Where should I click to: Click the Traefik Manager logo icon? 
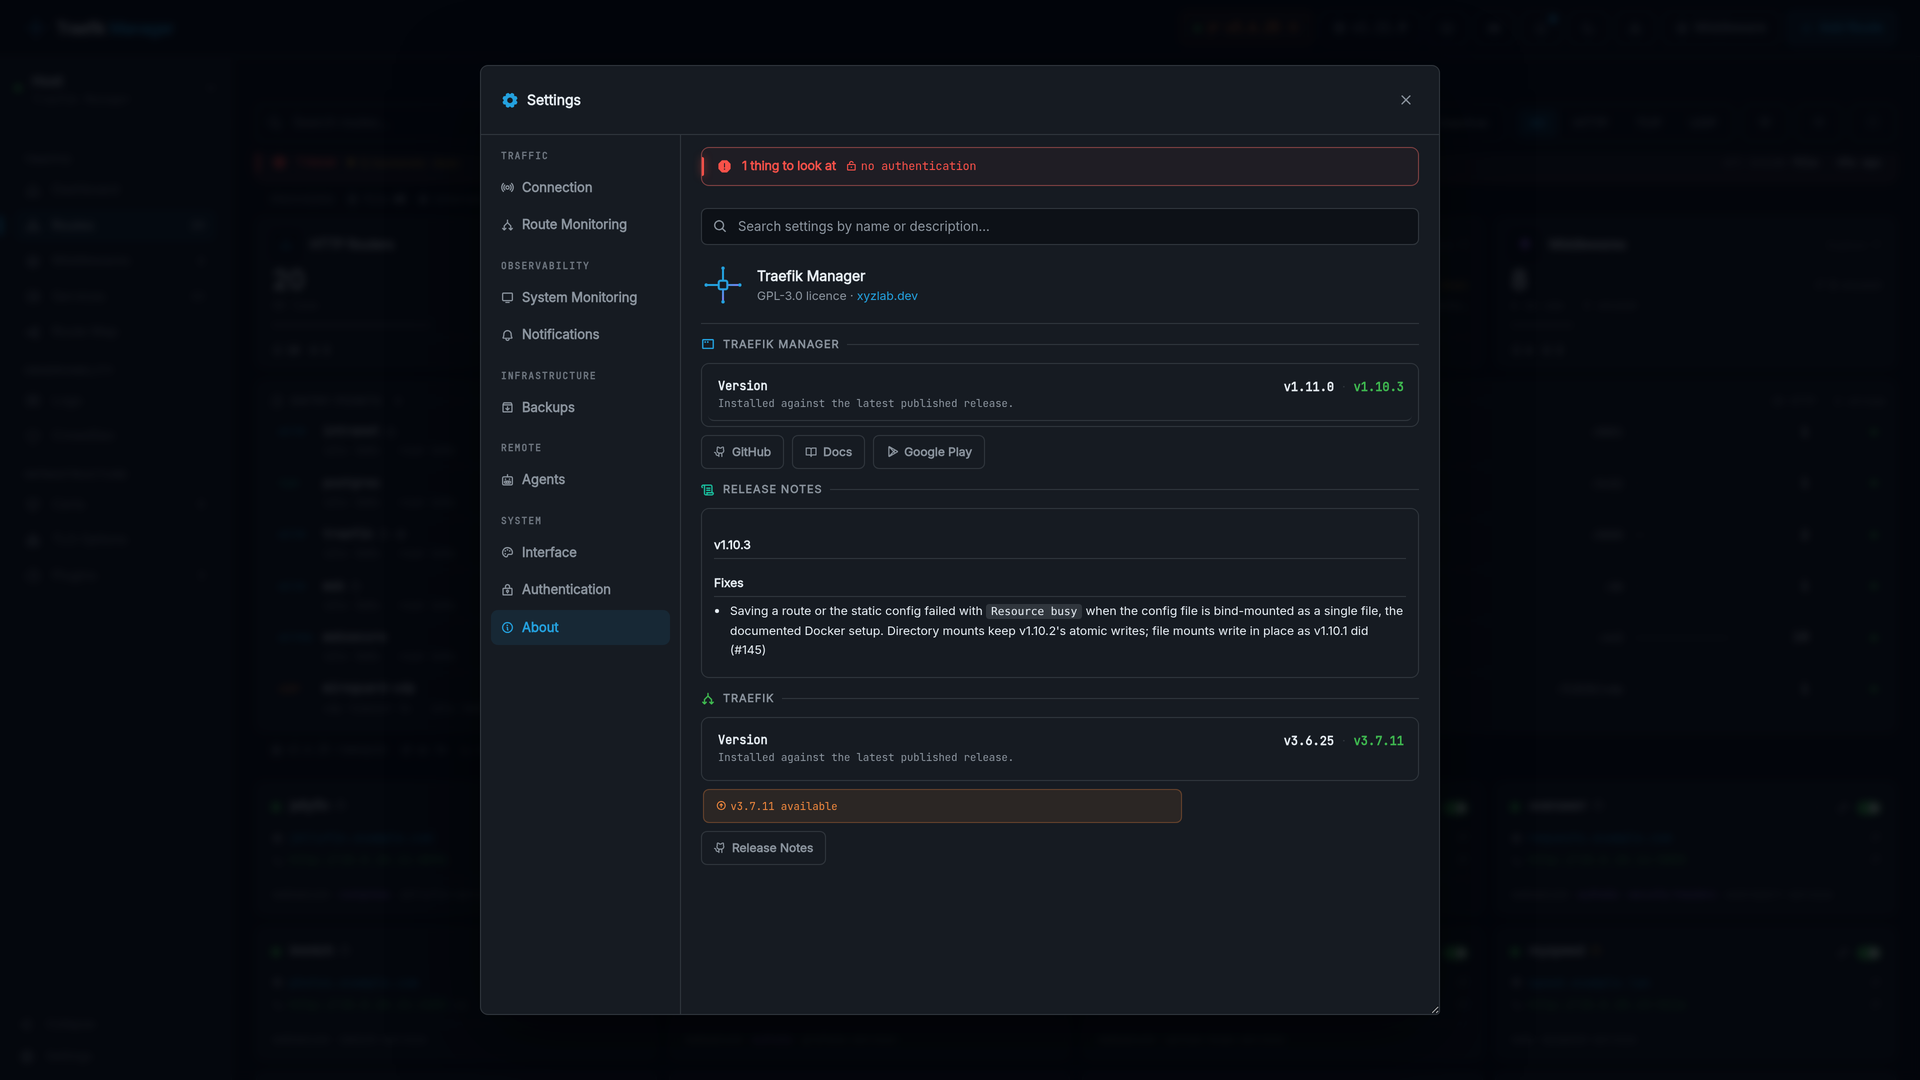click(x=723, y=285)
